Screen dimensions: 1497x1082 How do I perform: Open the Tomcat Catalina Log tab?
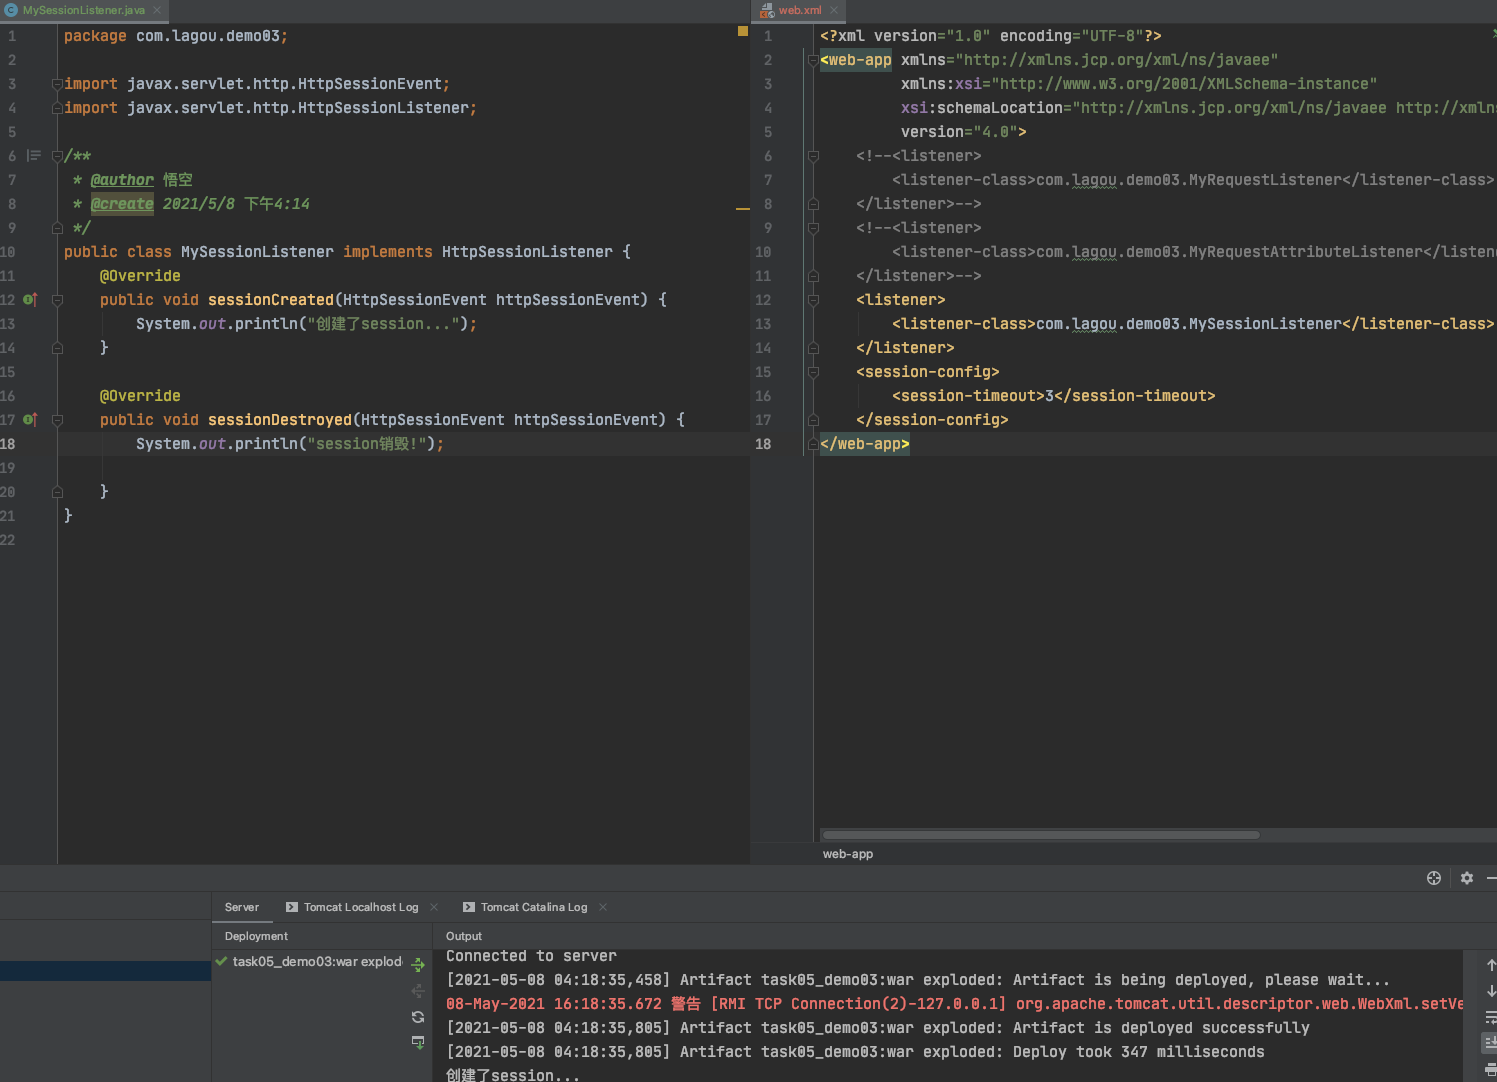click(534, 907)
